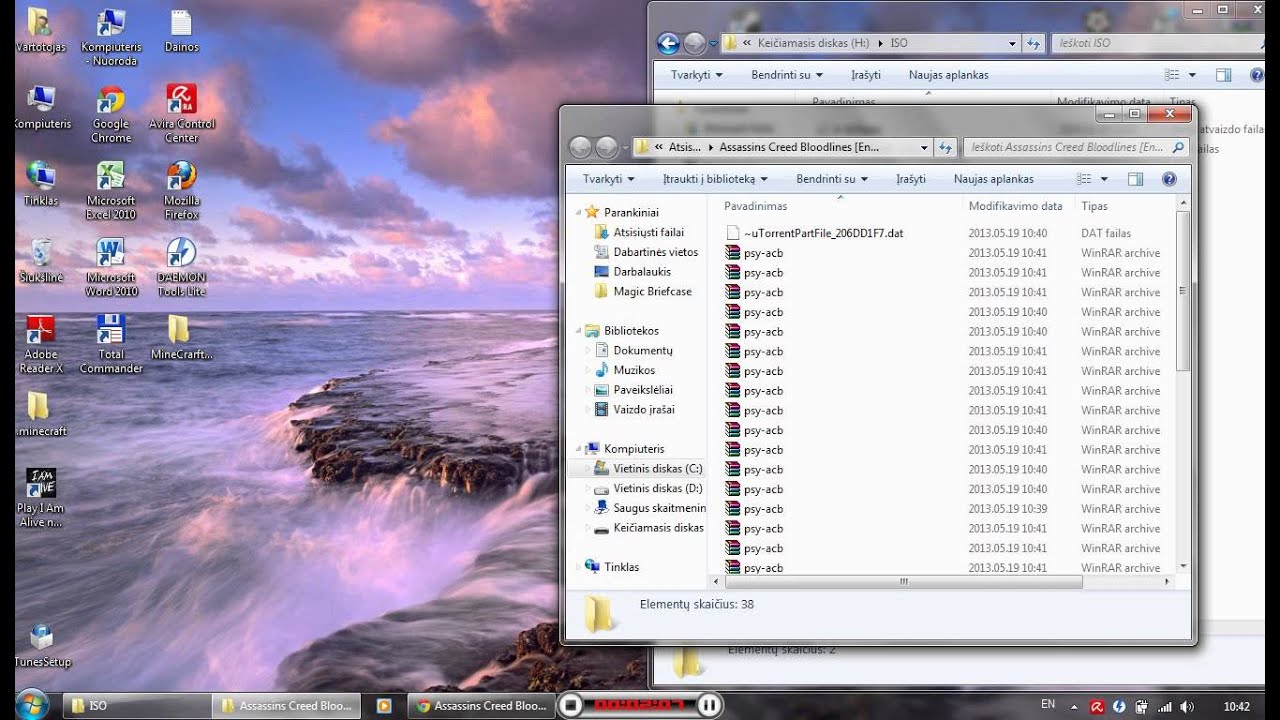Click the Windows Start orb
The height and width of the screenshot is (720, 1280).
point(32,704)
